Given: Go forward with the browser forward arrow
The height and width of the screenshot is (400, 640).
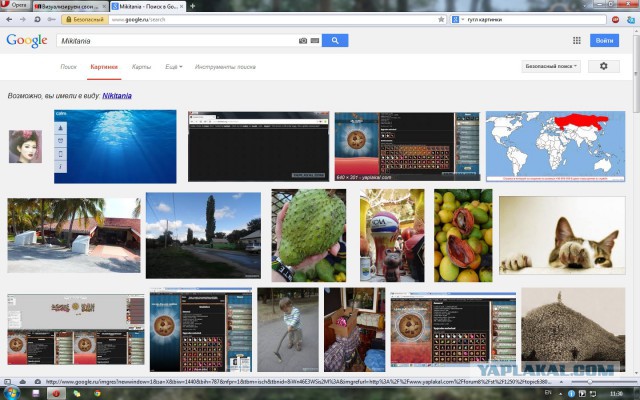Looking at the screenshot, I should pyautogui.click(x=22, y=19).
